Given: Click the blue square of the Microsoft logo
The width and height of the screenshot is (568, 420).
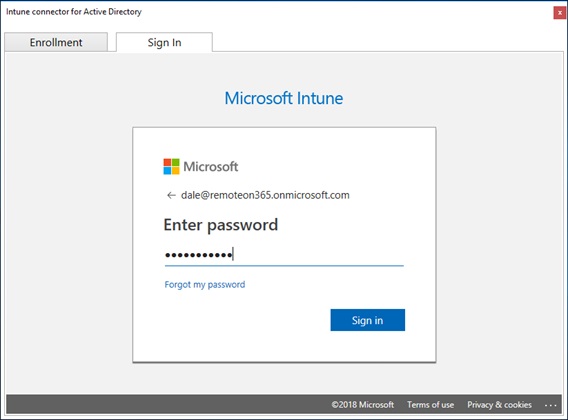Looking at the screenshot, I should coord(167,171).
